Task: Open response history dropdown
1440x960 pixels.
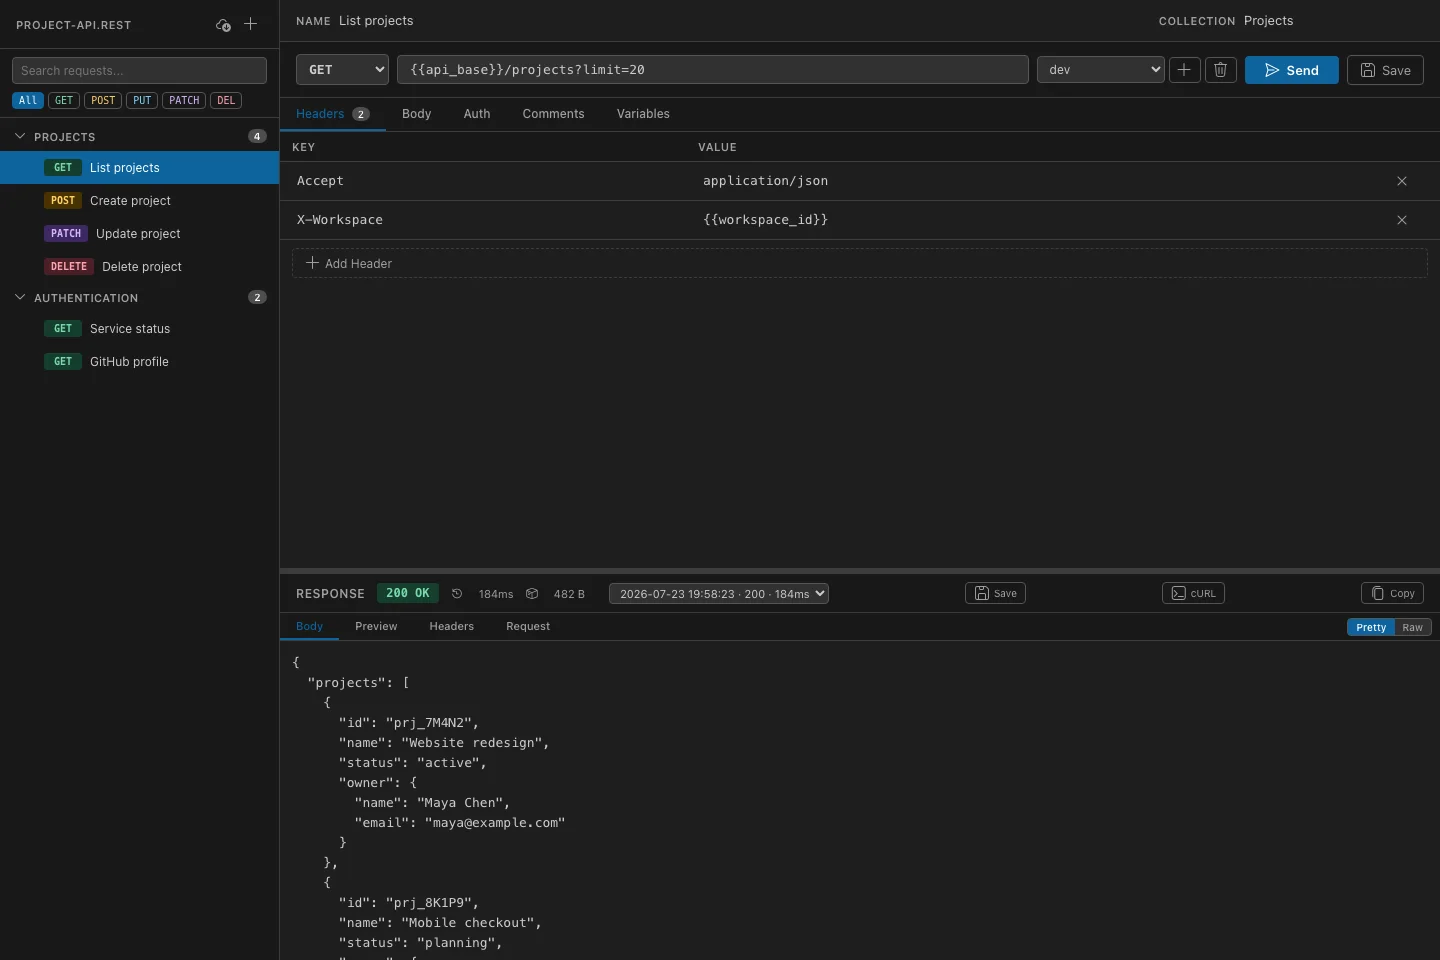Action: [719, 594]
